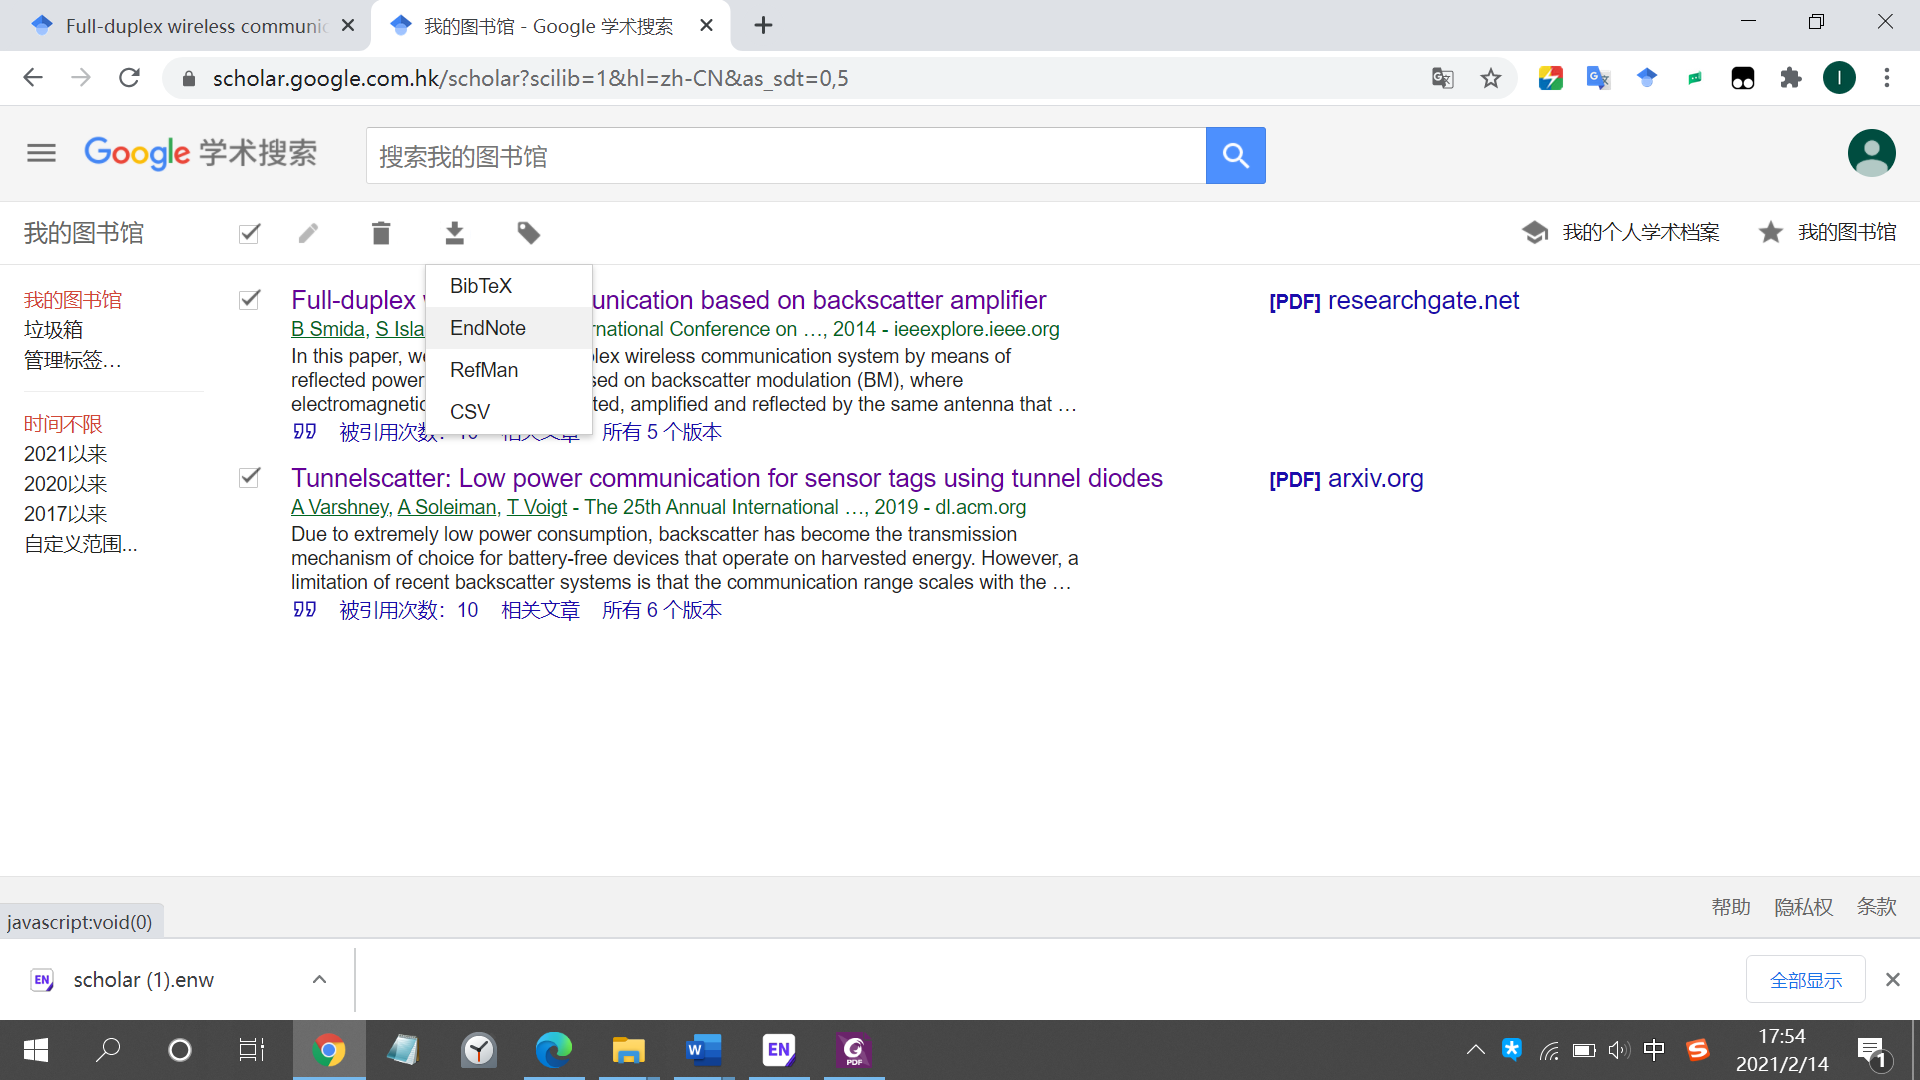Click the delete trash icon in library toolbar
1920x1080 pixels.
pos(380,233)
